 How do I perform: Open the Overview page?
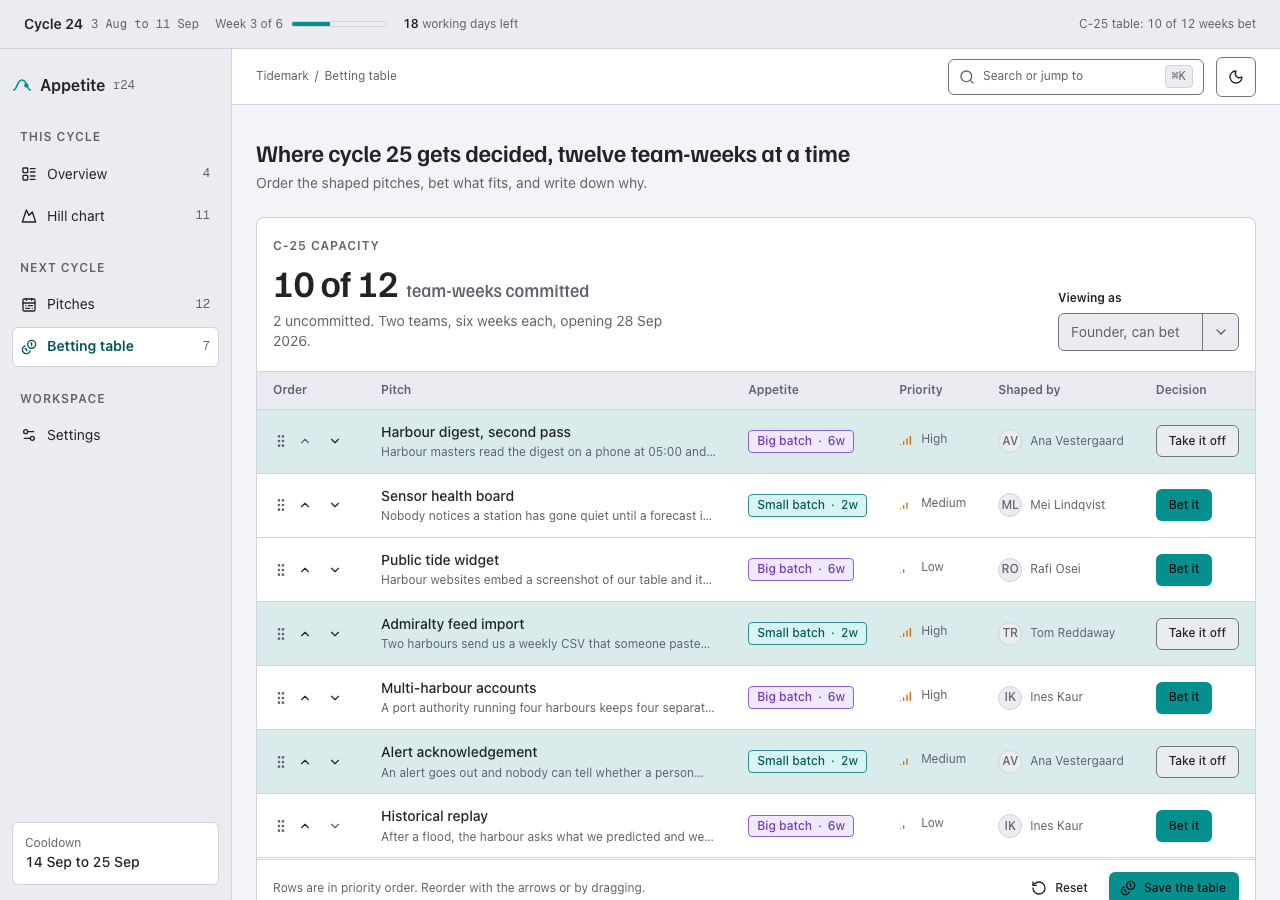pyautogui.click(x=115, y=174)
